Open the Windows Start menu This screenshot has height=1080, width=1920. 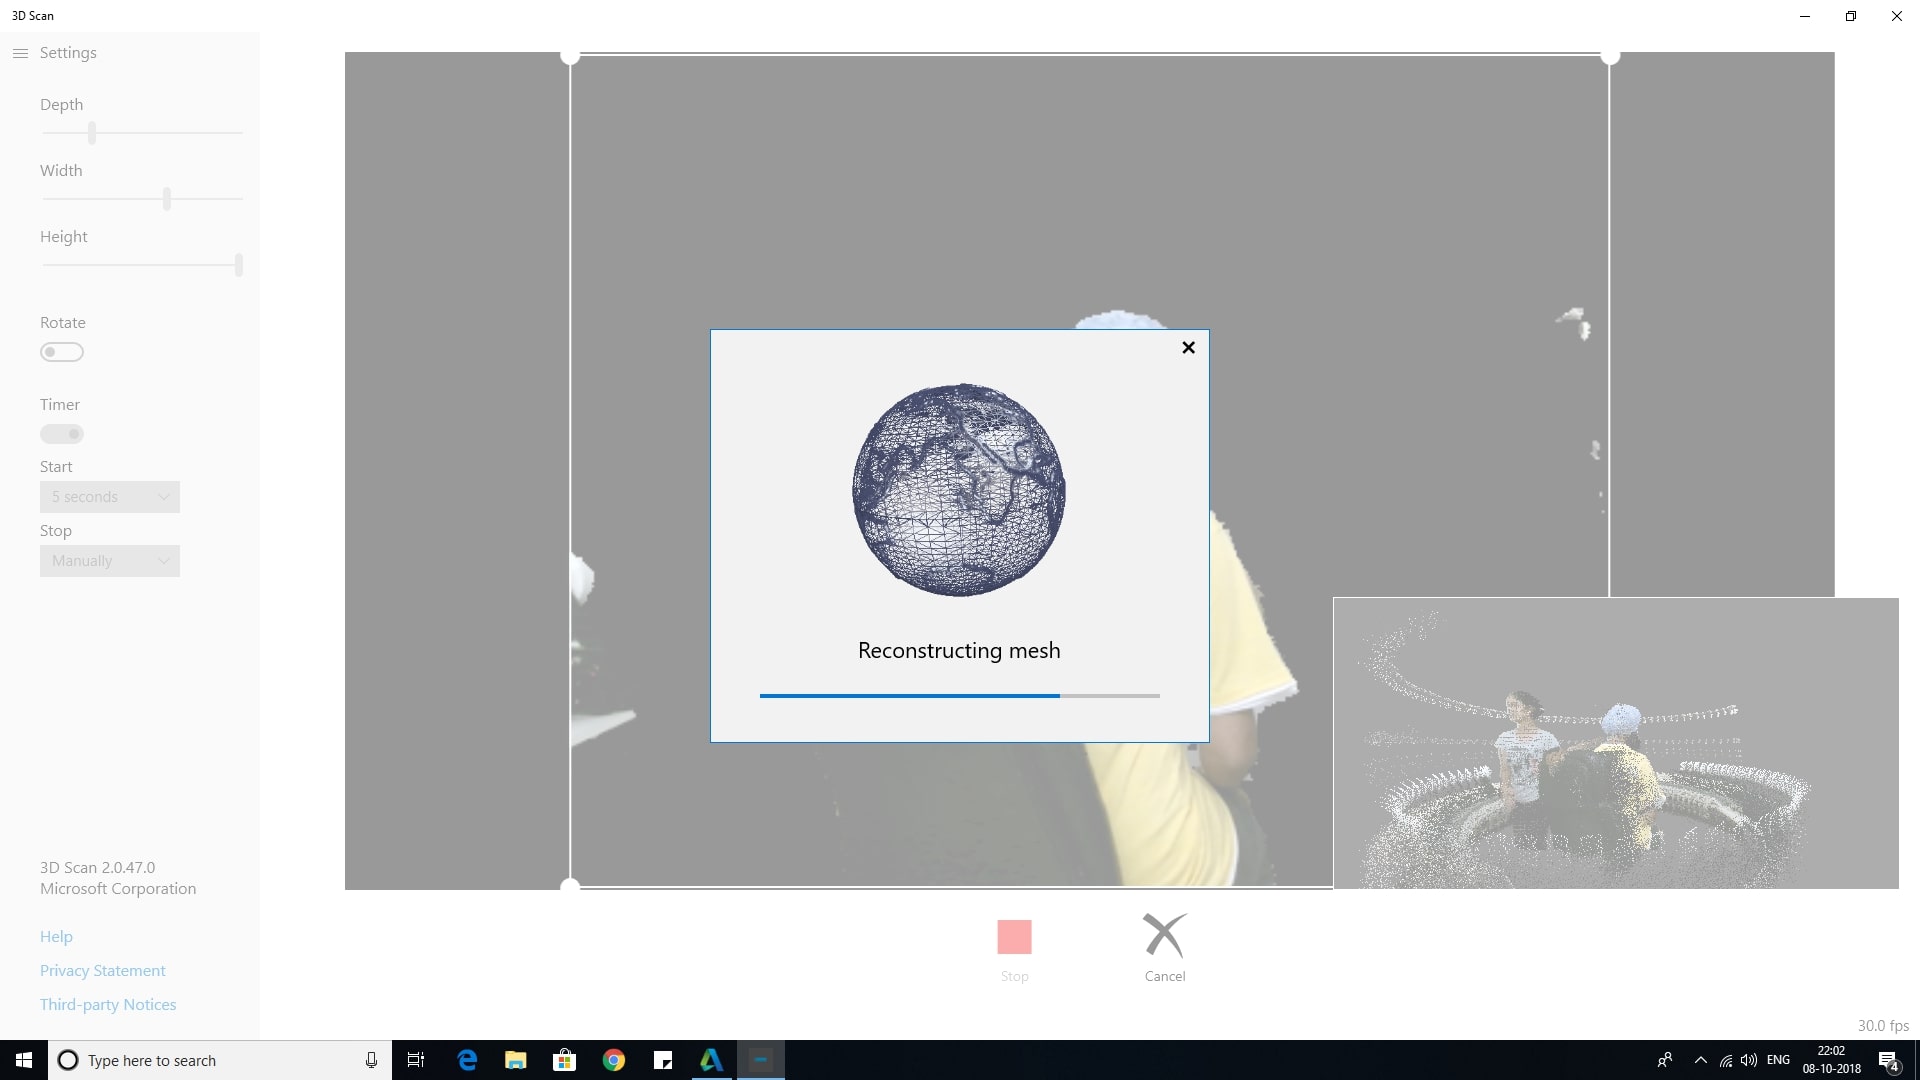click(x=24, y=1060)
